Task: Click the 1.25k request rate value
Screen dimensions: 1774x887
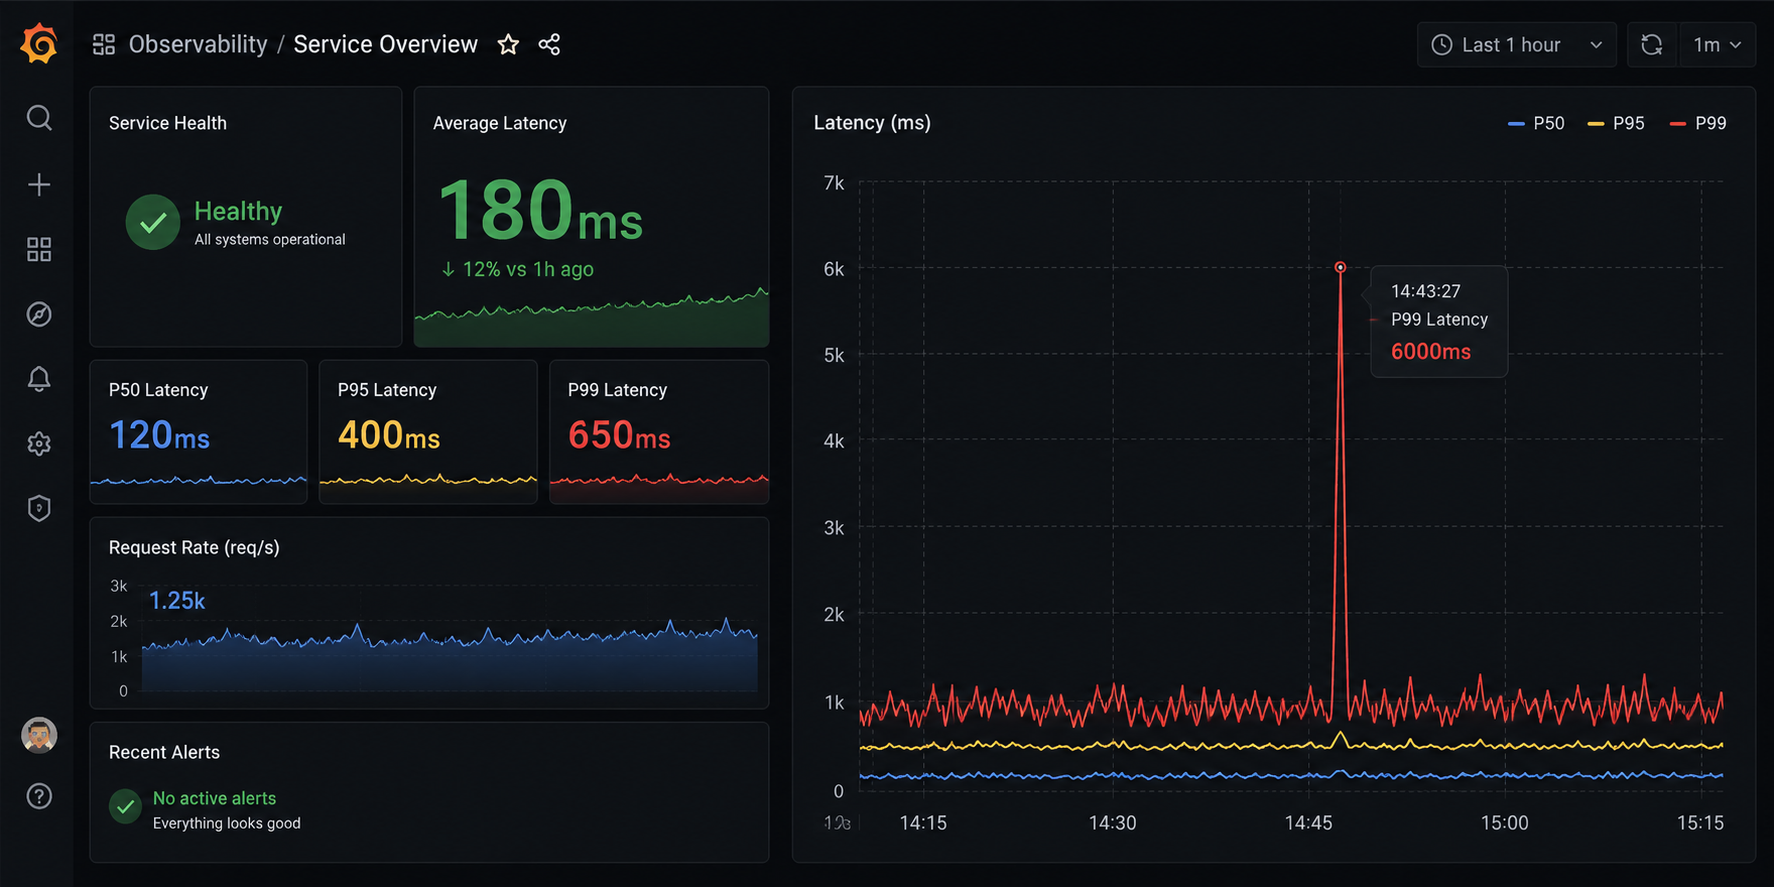Action: 177,600
